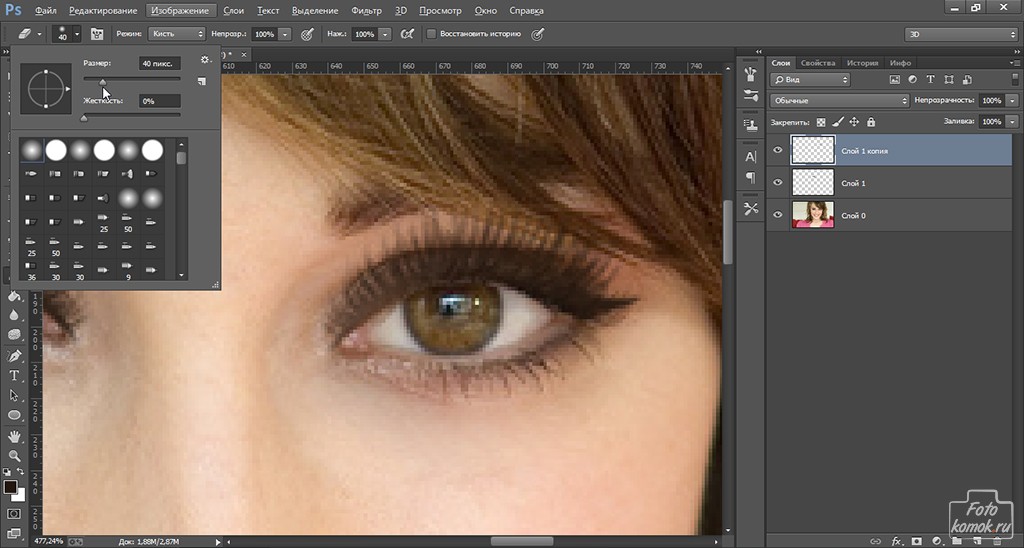Open the 'Фильтр' menu
This screenshot has width=1024, height=548.
pos(366,10)
